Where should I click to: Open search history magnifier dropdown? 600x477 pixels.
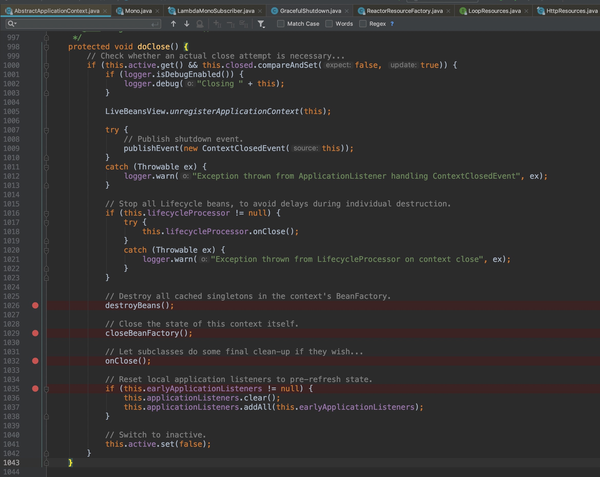coord(11,23)
